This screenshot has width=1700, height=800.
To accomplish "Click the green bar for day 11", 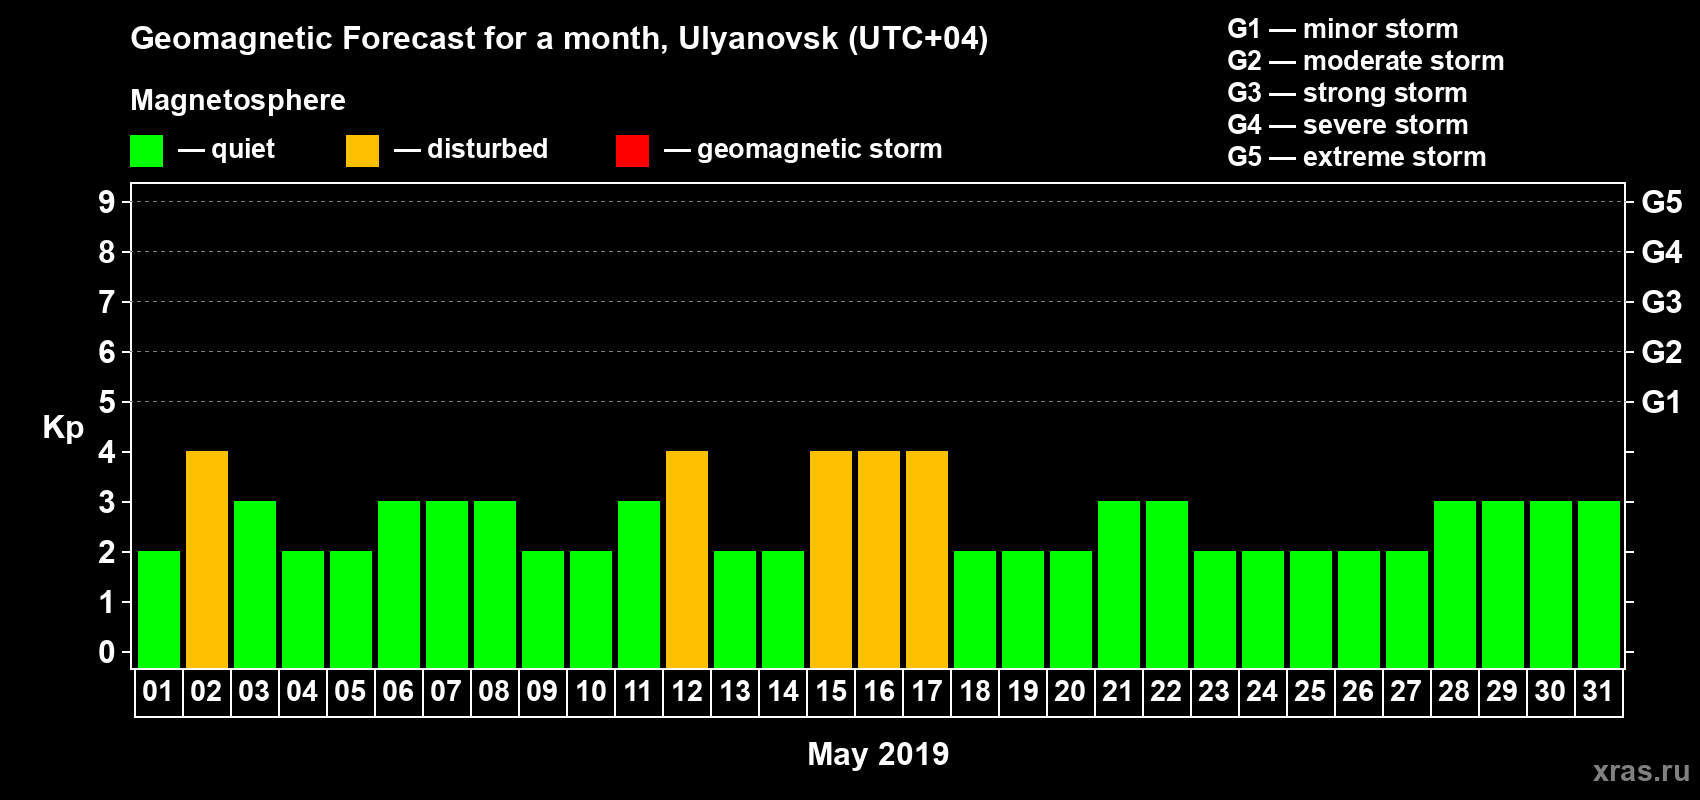I will (639, 585).
